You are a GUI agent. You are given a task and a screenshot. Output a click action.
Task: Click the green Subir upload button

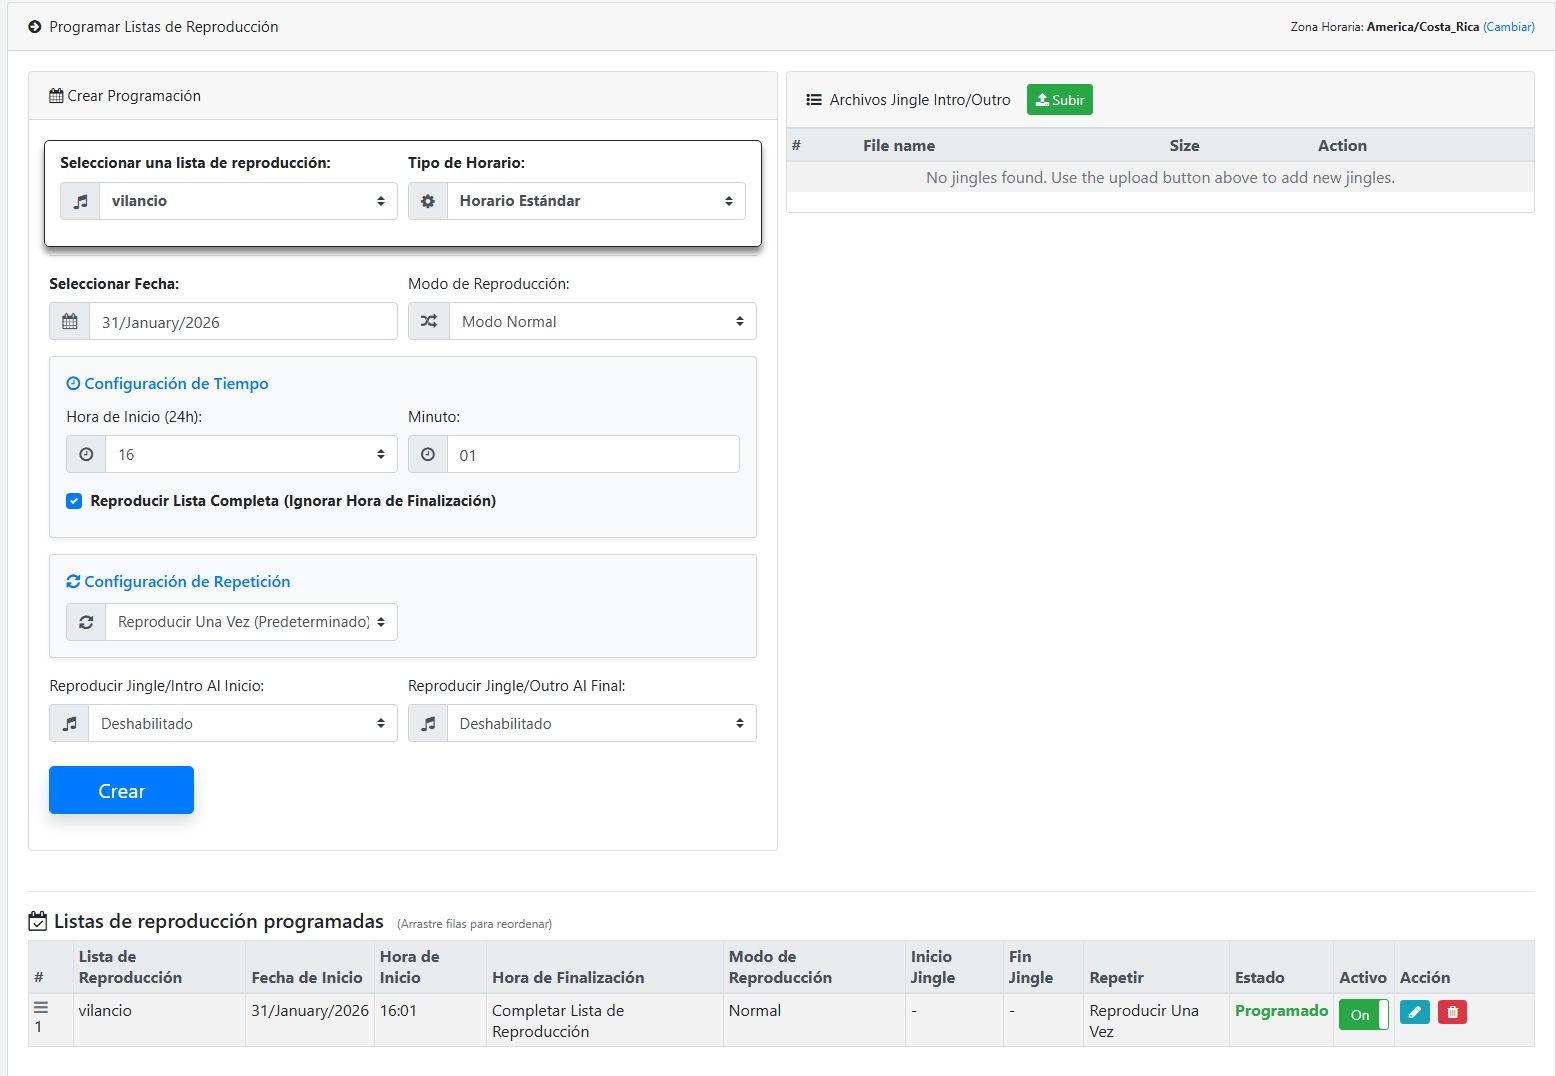click(1059, 100)
